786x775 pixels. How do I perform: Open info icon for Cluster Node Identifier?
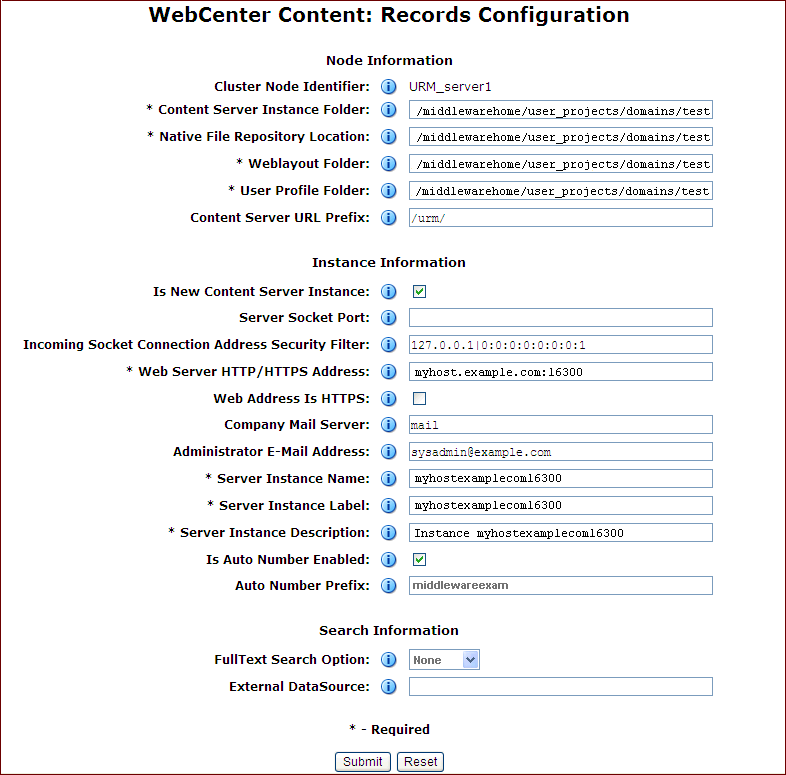(388, 87)
